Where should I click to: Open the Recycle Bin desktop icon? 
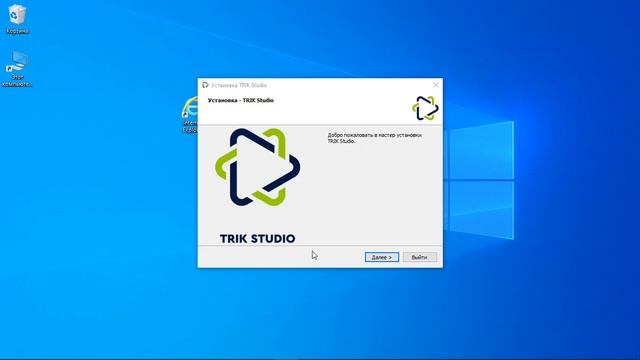pyautogui.click(x=17, y=19)
